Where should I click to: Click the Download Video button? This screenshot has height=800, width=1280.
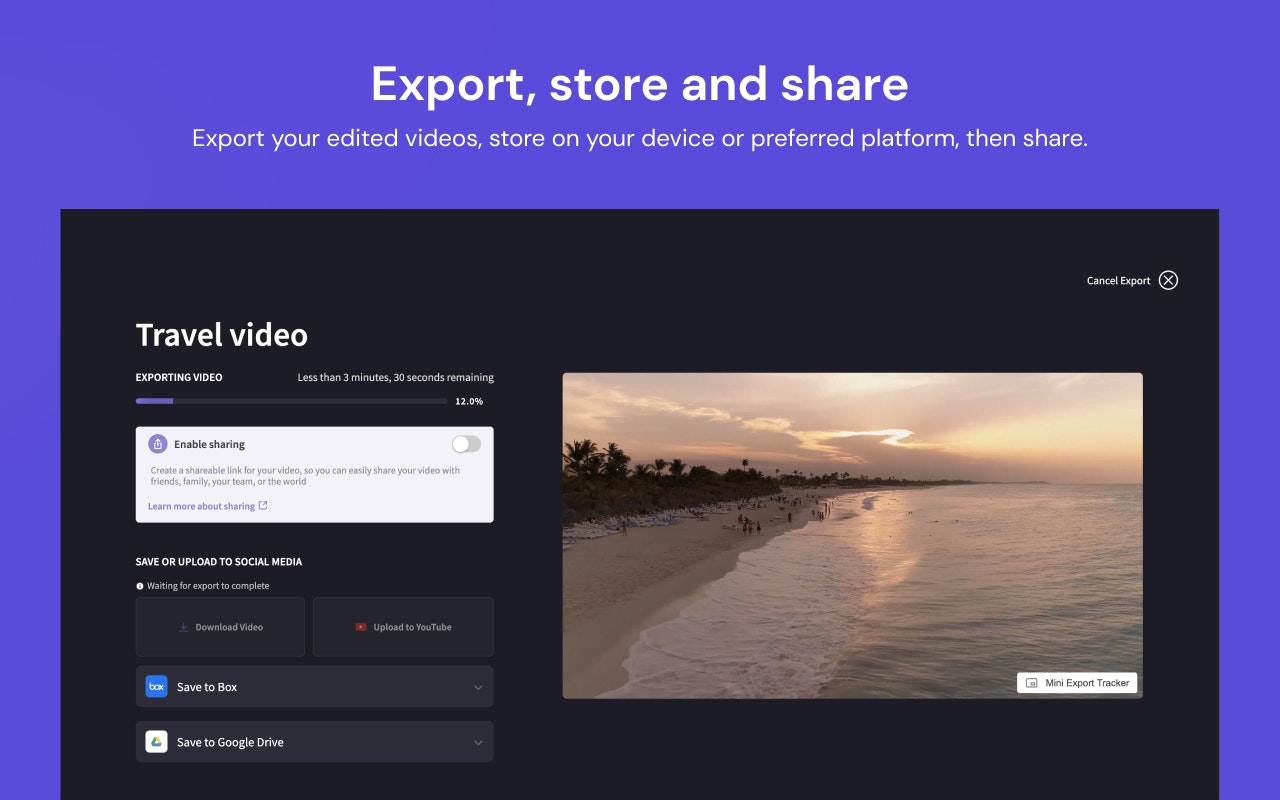click(x=220, y=626)
